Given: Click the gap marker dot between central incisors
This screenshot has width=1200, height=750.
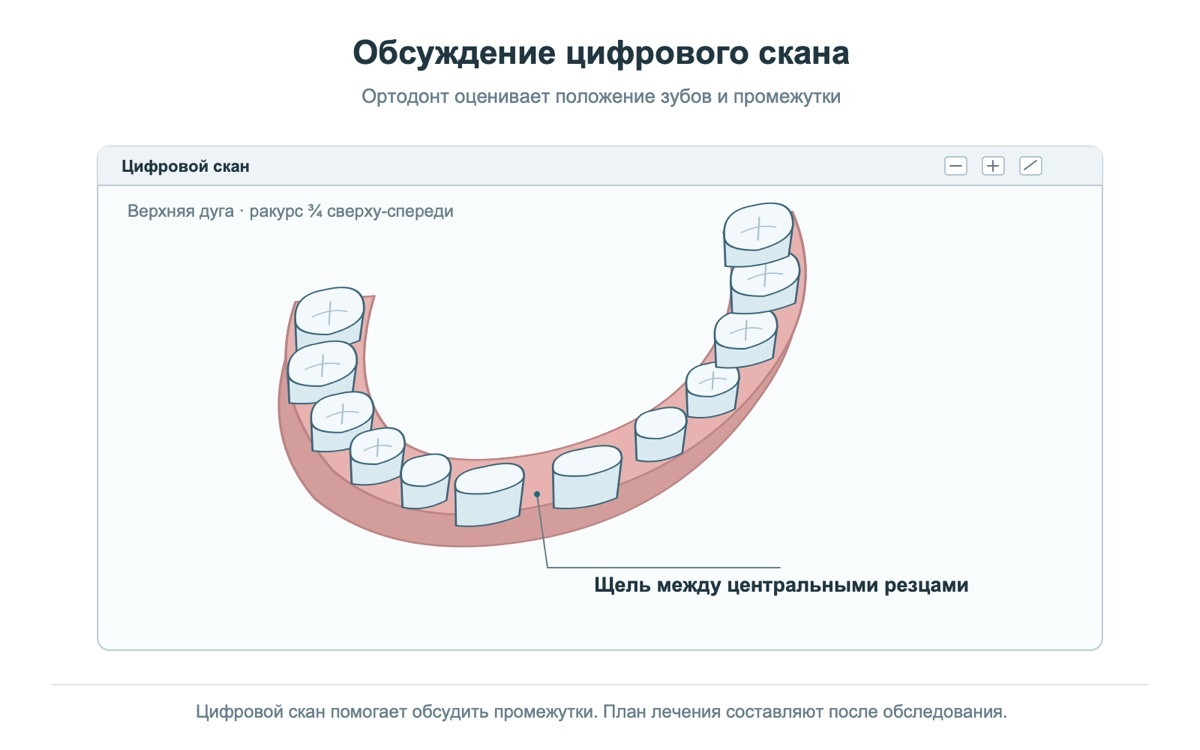Looking at the screenshot, I should point(538,493).
